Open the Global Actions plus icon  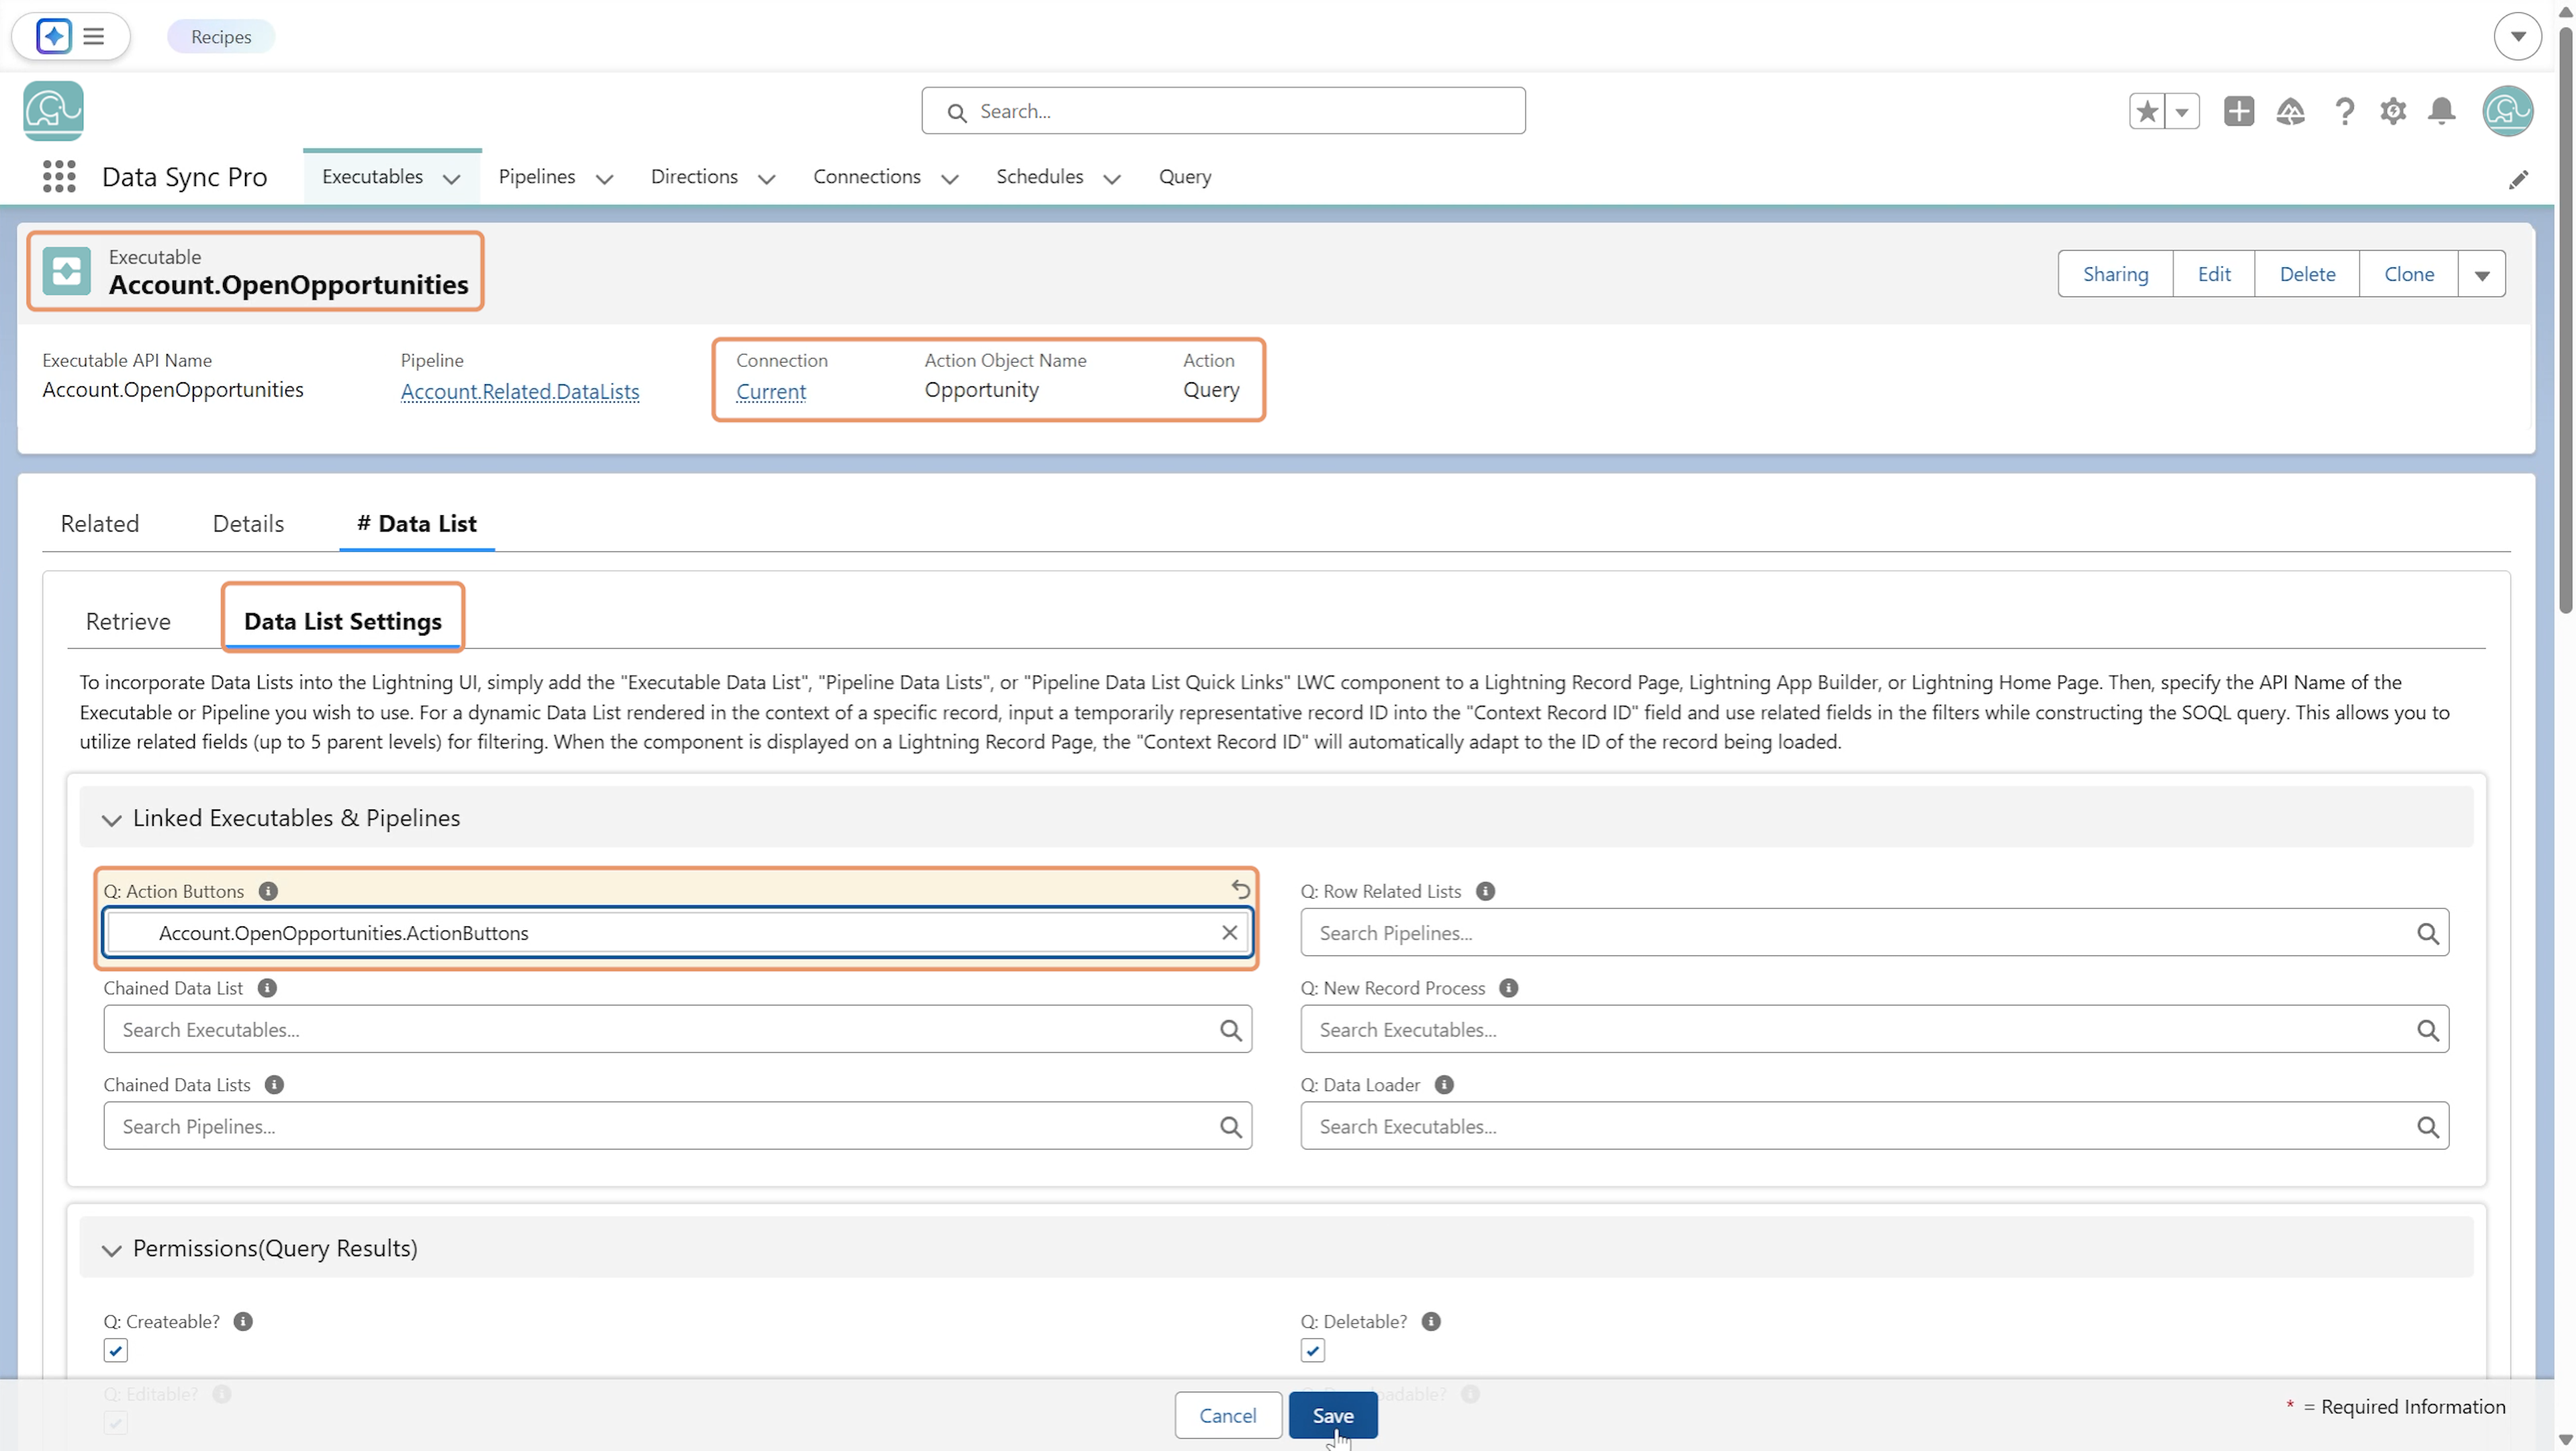2238,111
